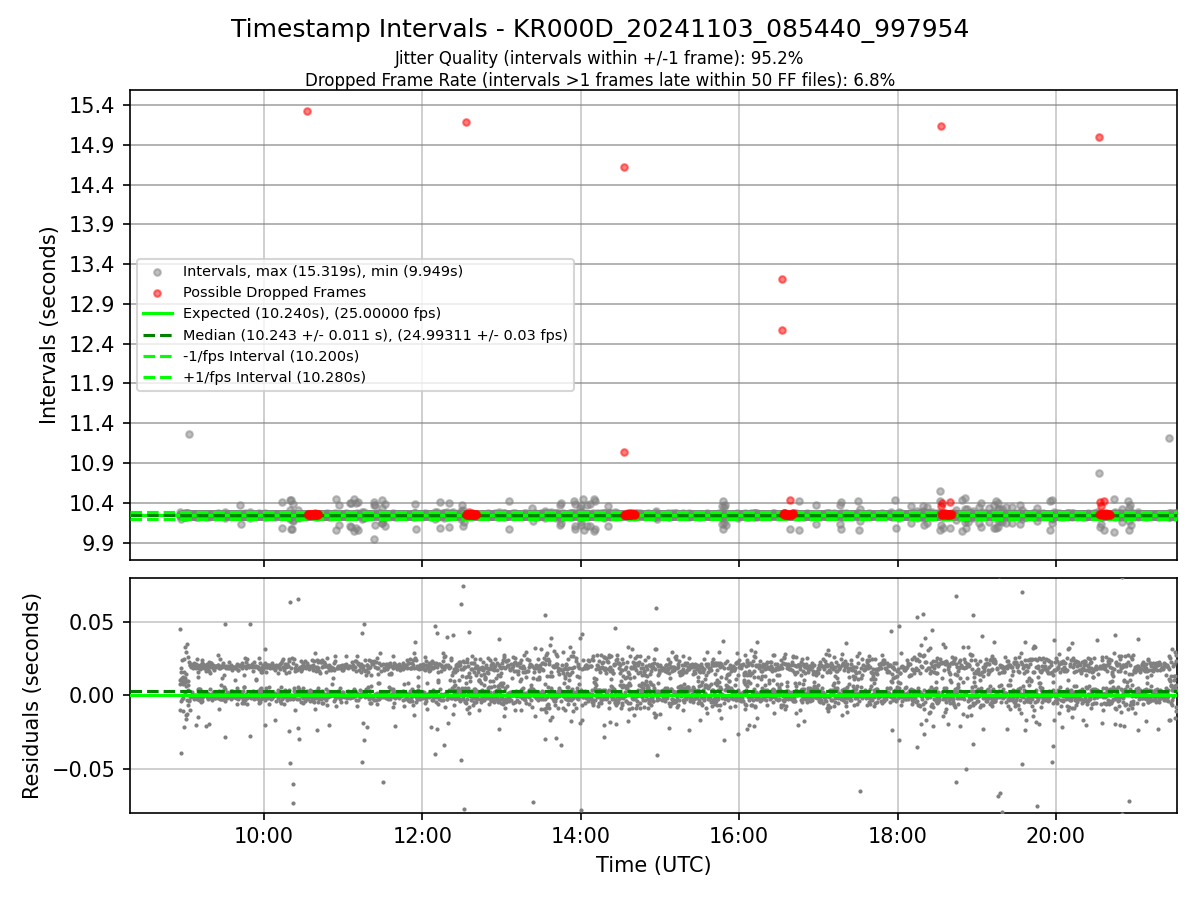Select the gray point at 11.2s at far right edge
Viewport: 1200px width, 900px height.
coord(1169,438)
